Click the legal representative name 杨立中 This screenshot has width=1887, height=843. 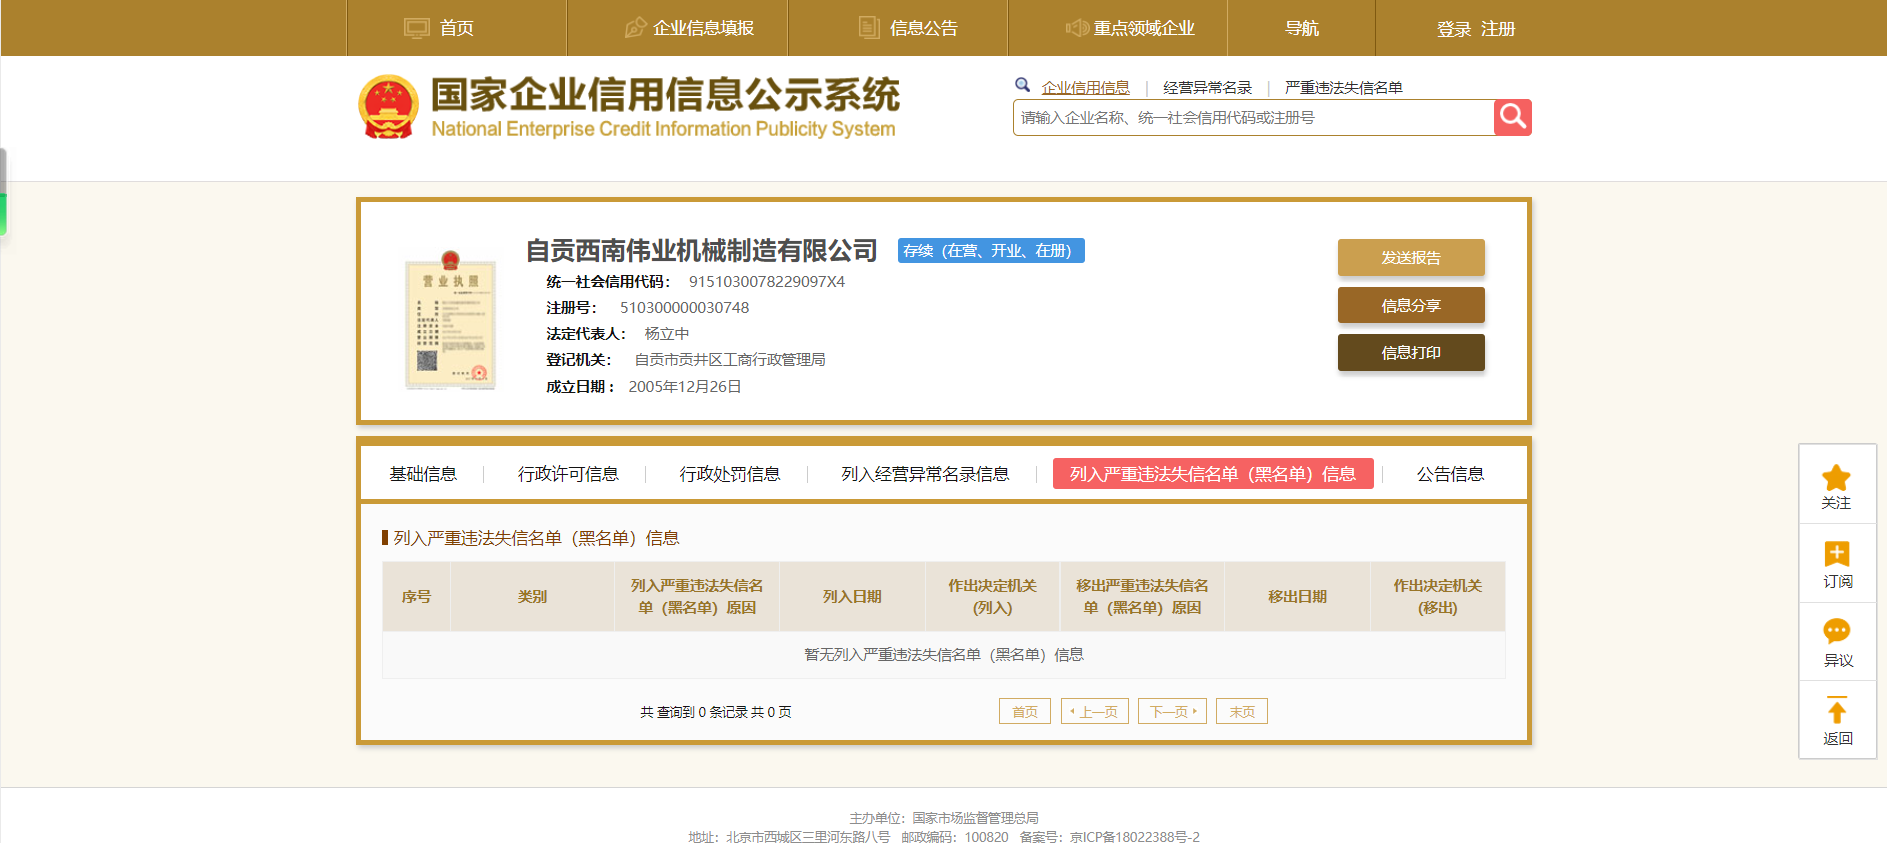(666, 334)
